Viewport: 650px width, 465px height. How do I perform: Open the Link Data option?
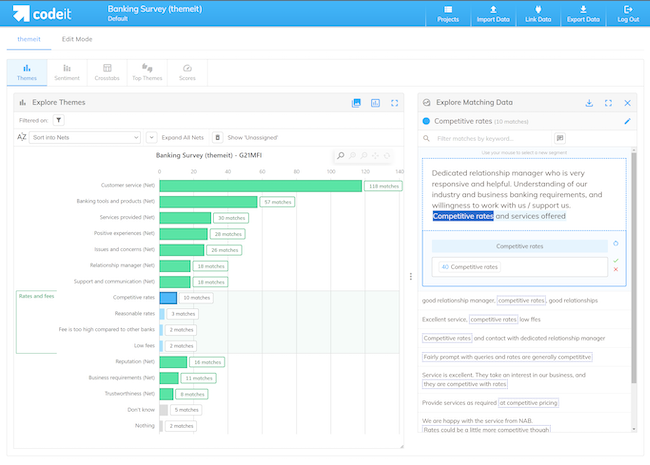tap(540, 14)
